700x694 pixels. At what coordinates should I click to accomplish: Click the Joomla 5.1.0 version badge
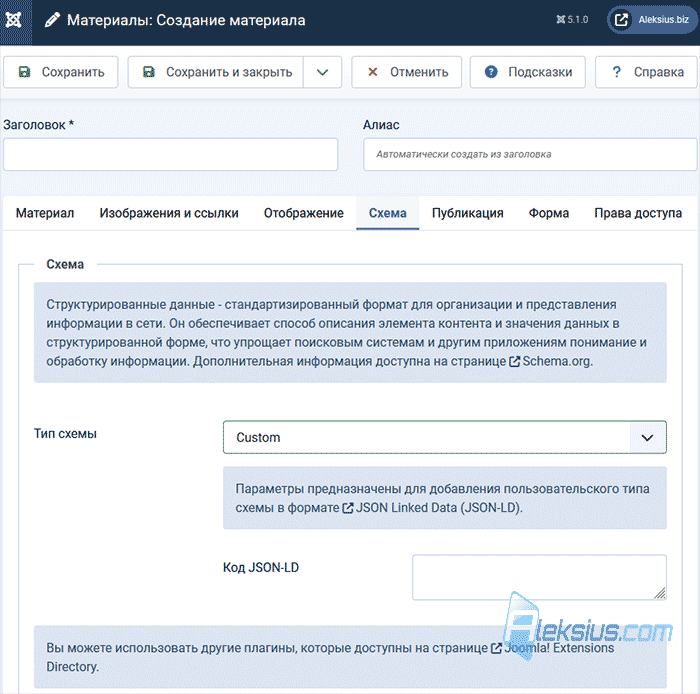(572, 20)
